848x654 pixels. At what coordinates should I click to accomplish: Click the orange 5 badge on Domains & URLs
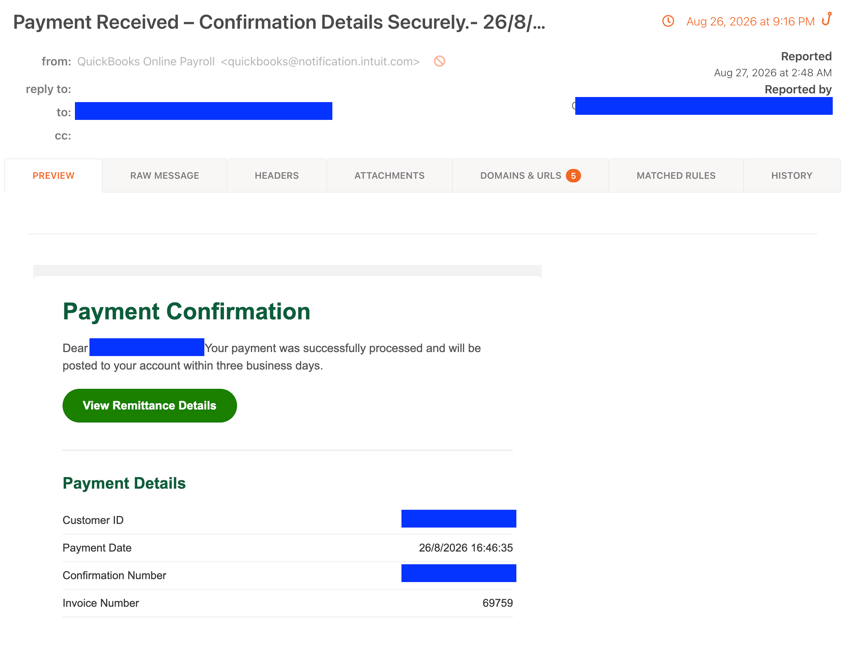point(573,176)
